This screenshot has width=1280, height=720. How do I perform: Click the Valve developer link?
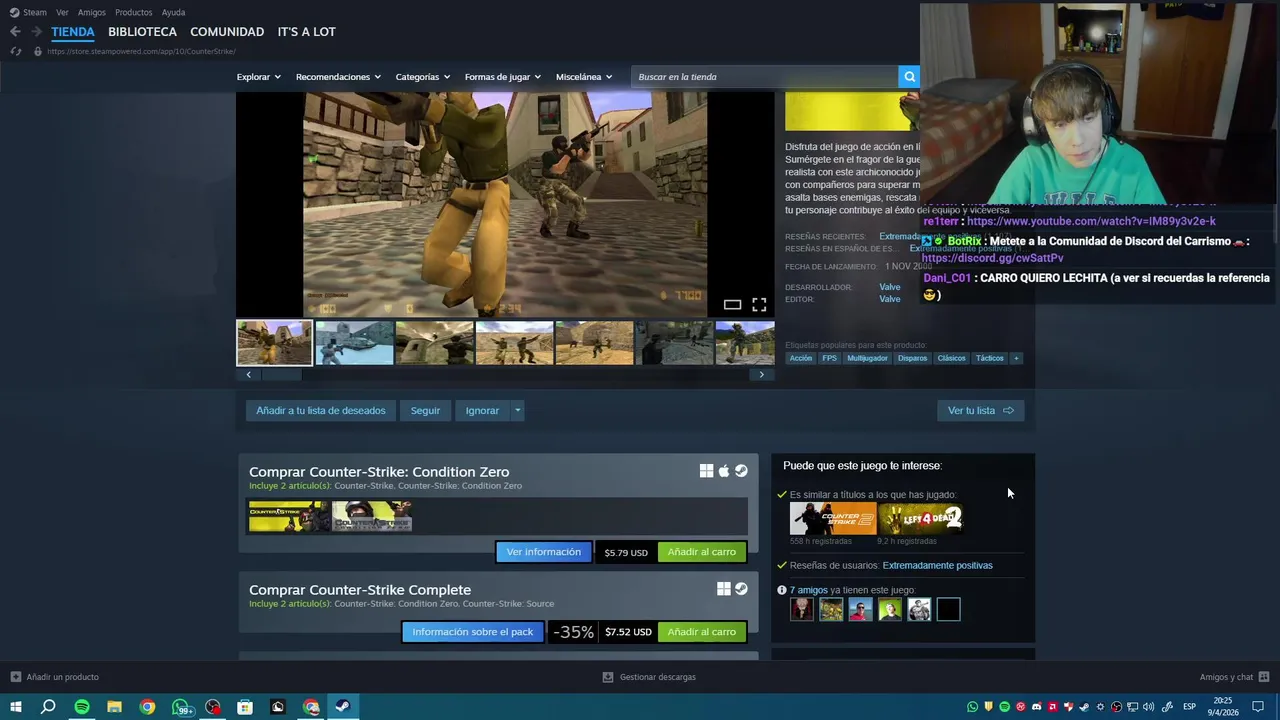click(x=889, y=287)
